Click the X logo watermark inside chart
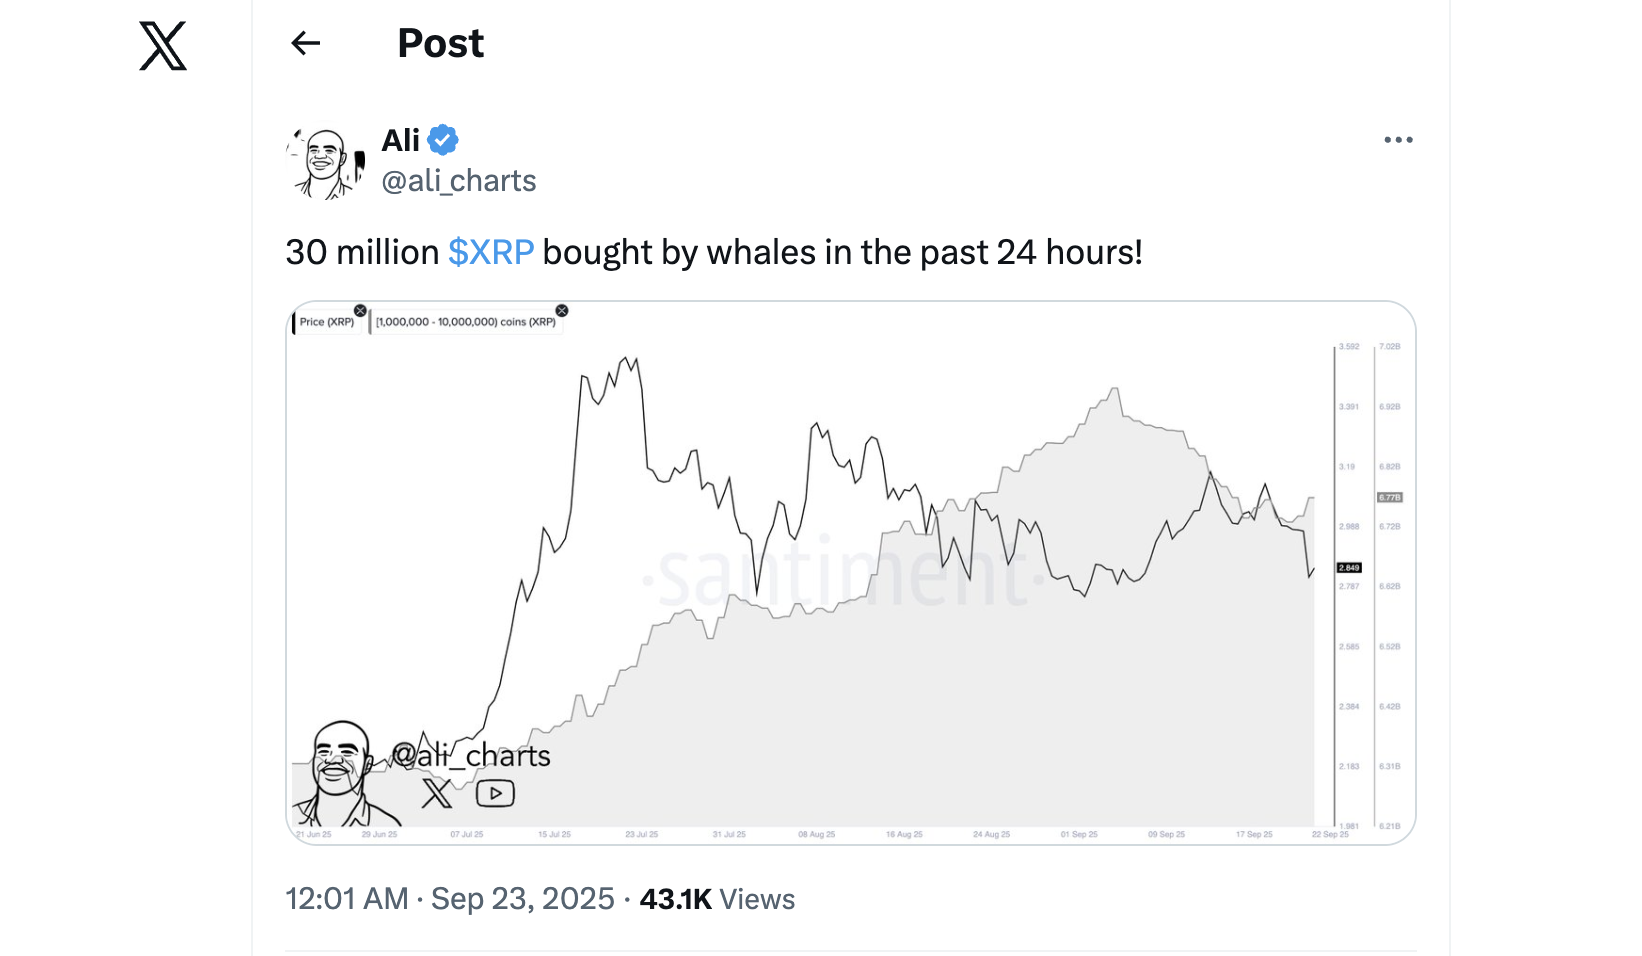This screenshot has width=1642, height=956. tap(437, 794)
